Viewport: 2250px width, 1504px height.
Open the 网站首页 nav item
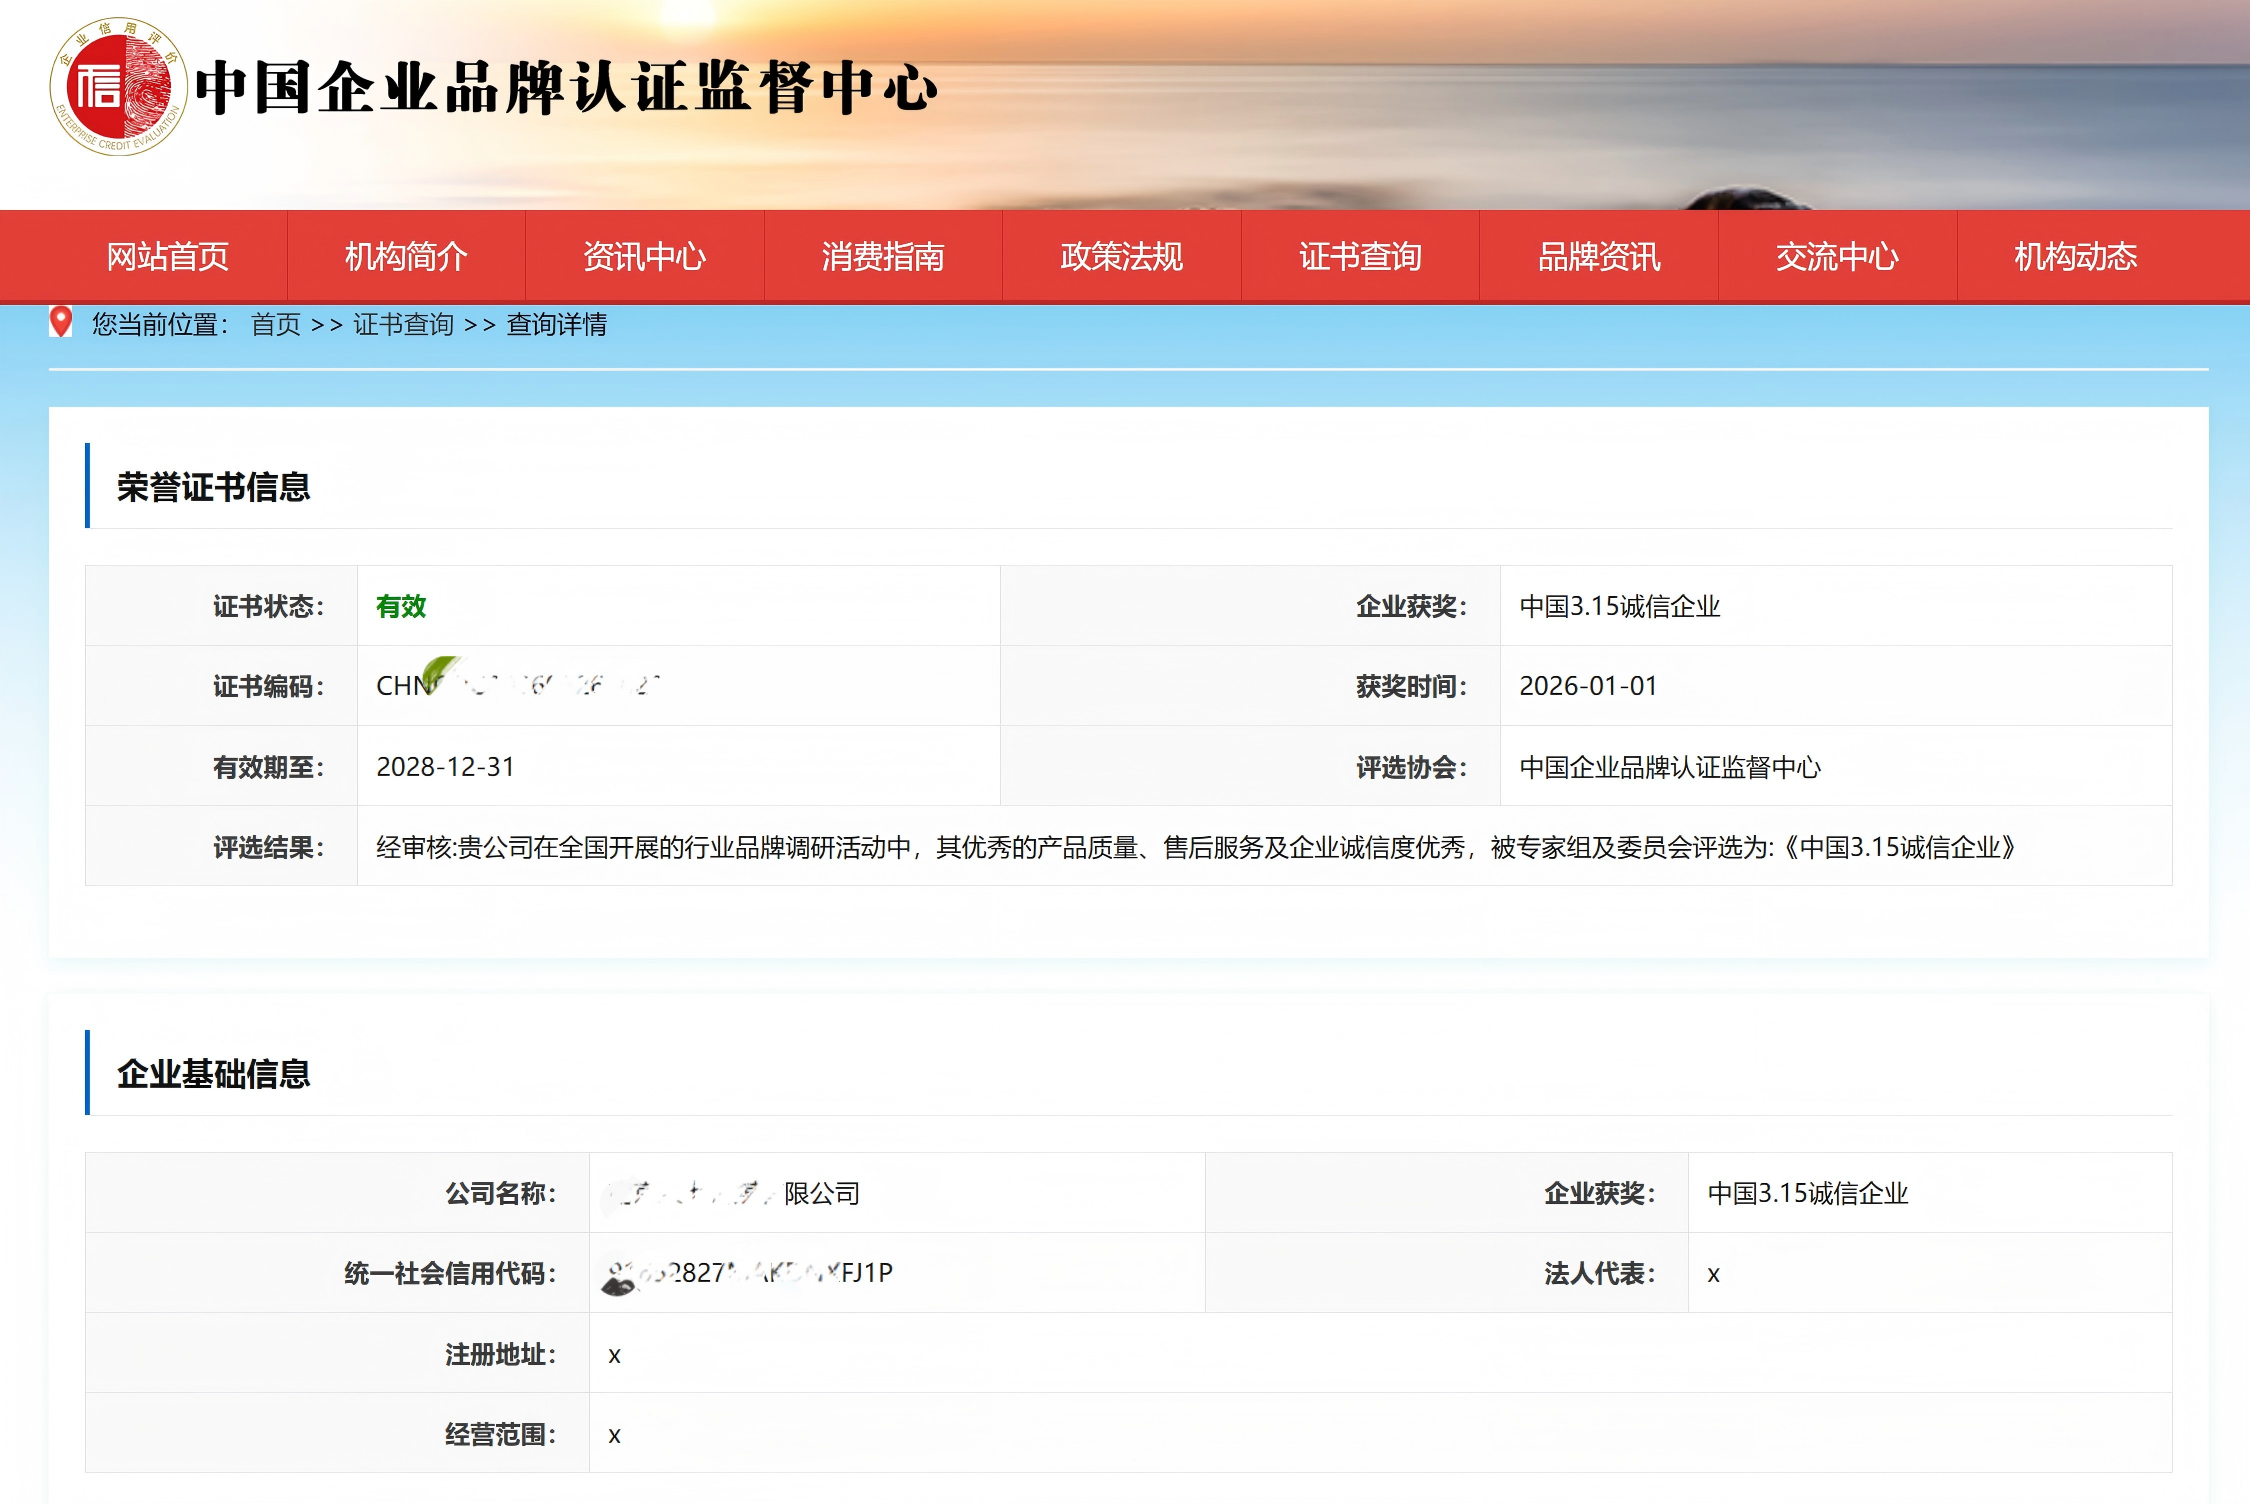(x=168, y=257)
